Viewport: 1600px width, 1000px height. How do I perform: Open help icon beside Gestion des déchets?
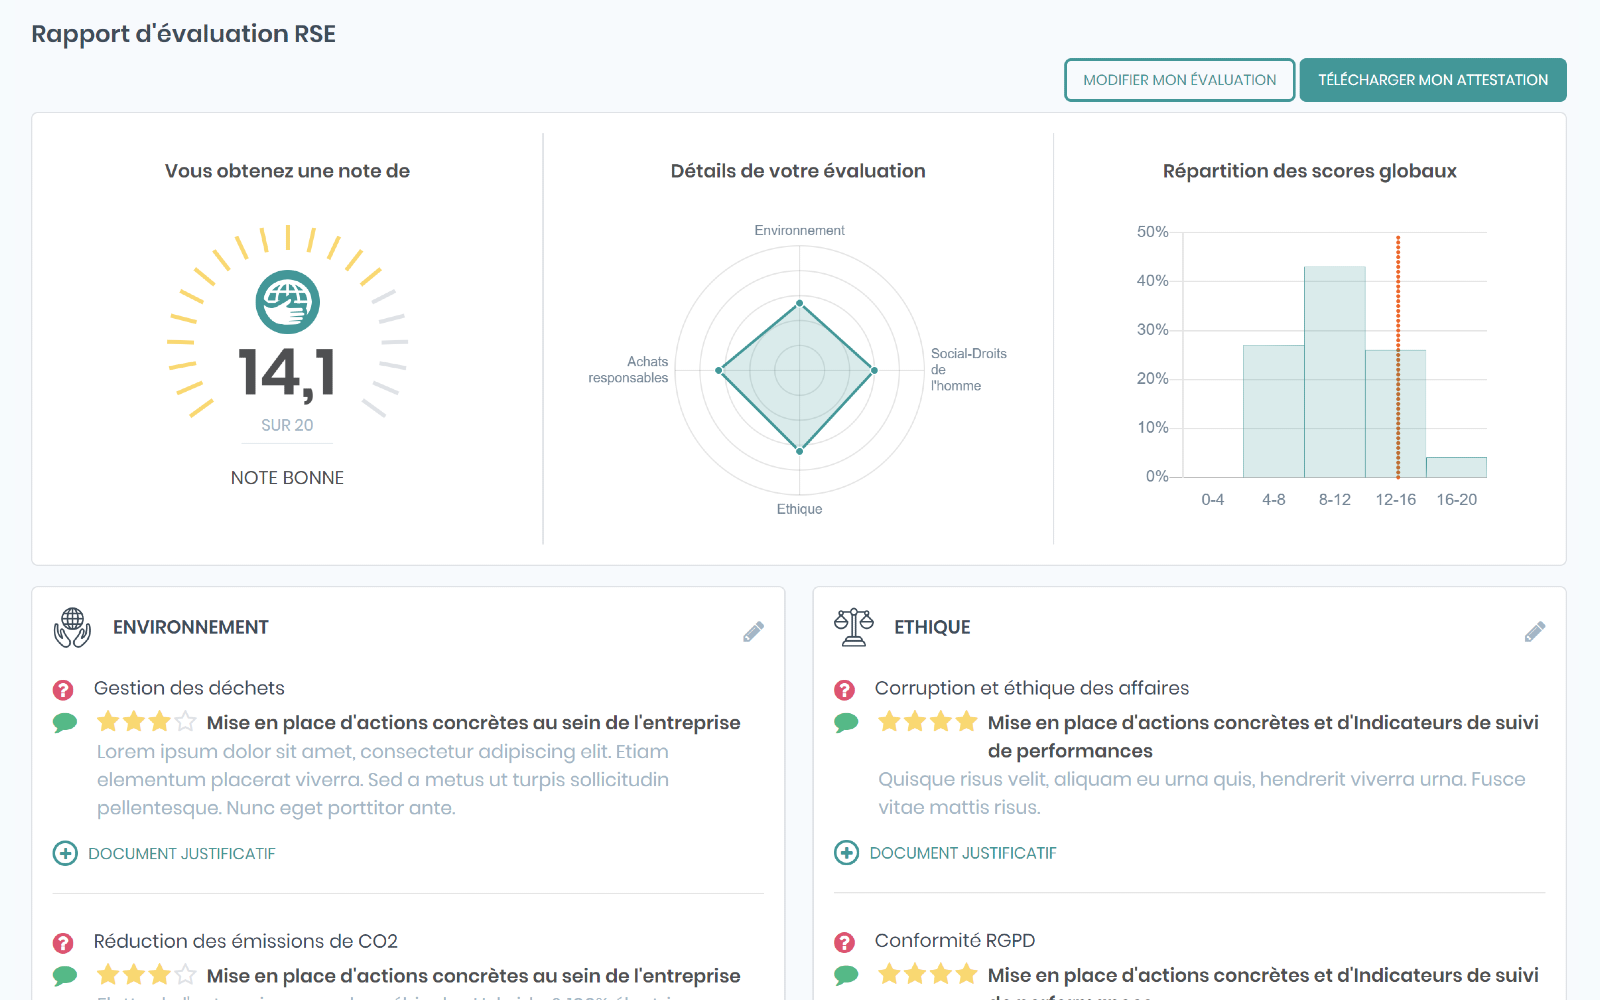(x=63, y=690)
